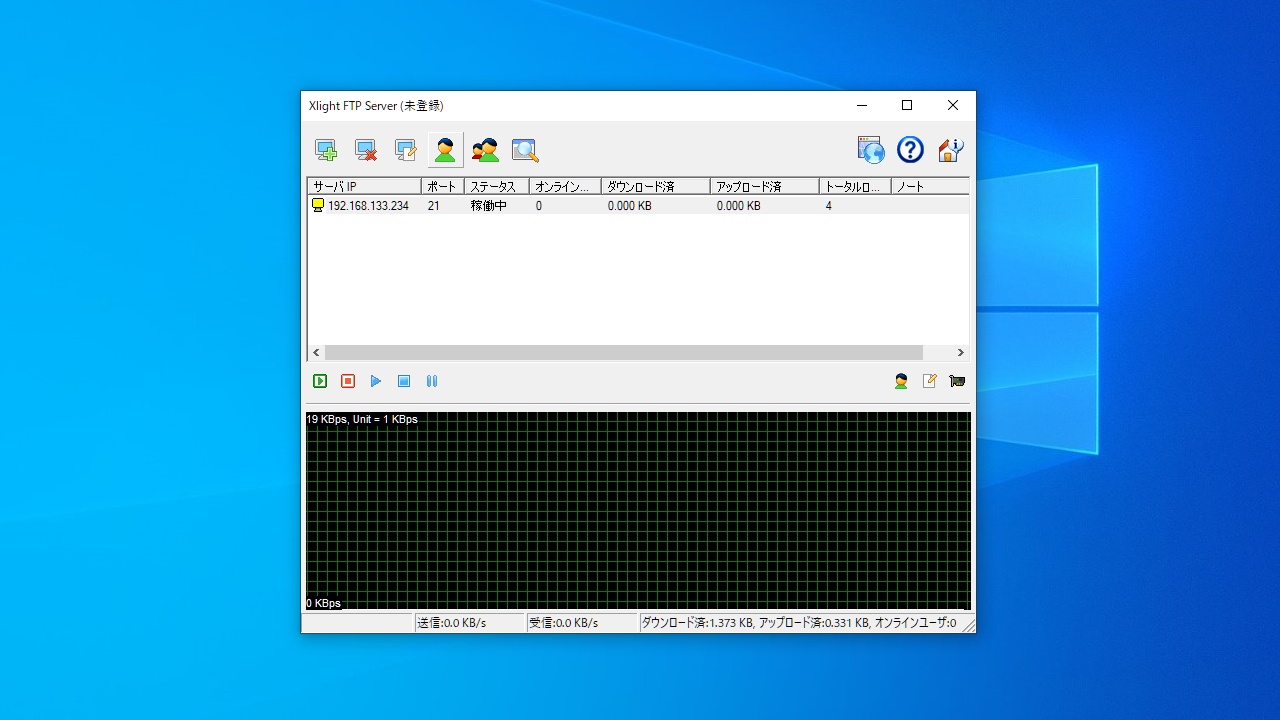
Task: Click the house info about icon
Action: (x=950, y=150)
